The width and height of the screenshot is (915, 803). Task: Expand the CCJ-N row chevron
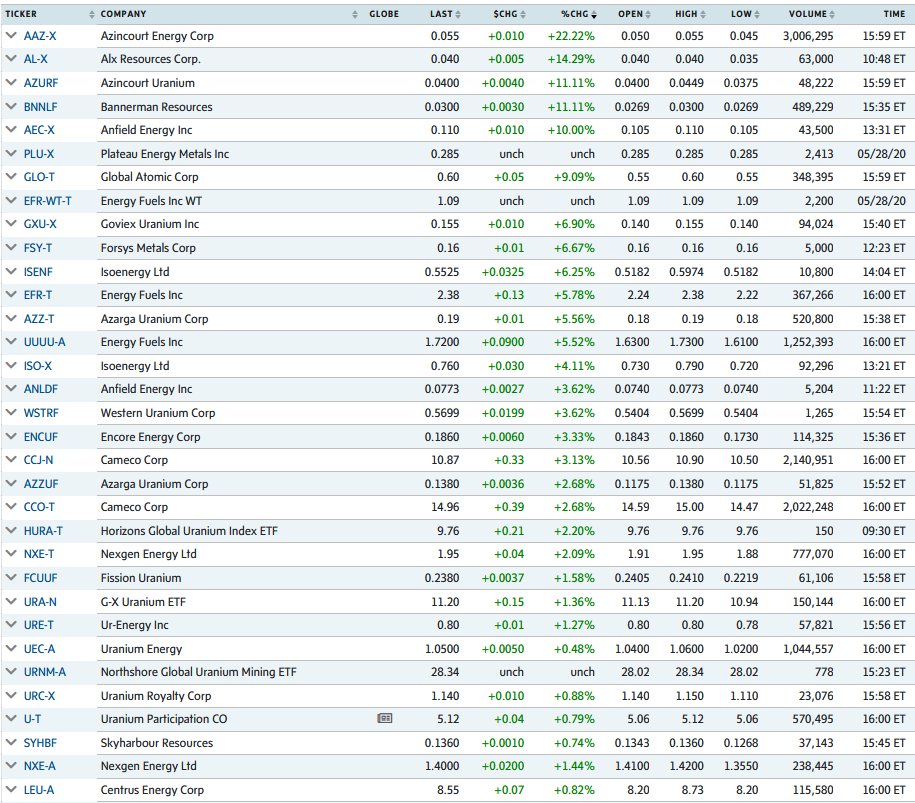point(11,460)
